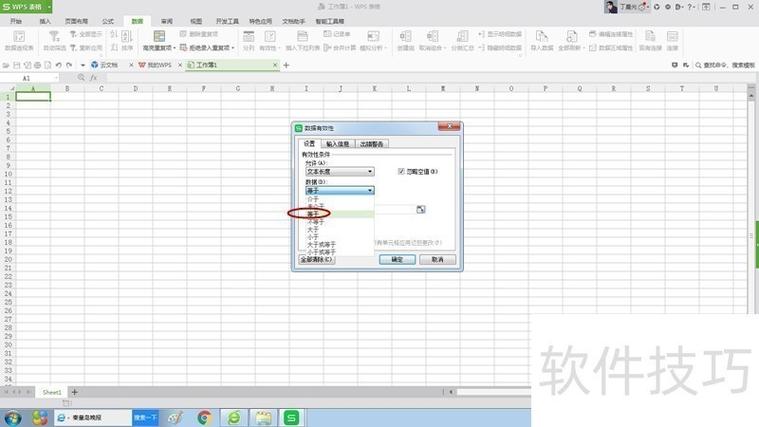
Task: Click the WPS 表格 application menu button
Action: (26, 7)
